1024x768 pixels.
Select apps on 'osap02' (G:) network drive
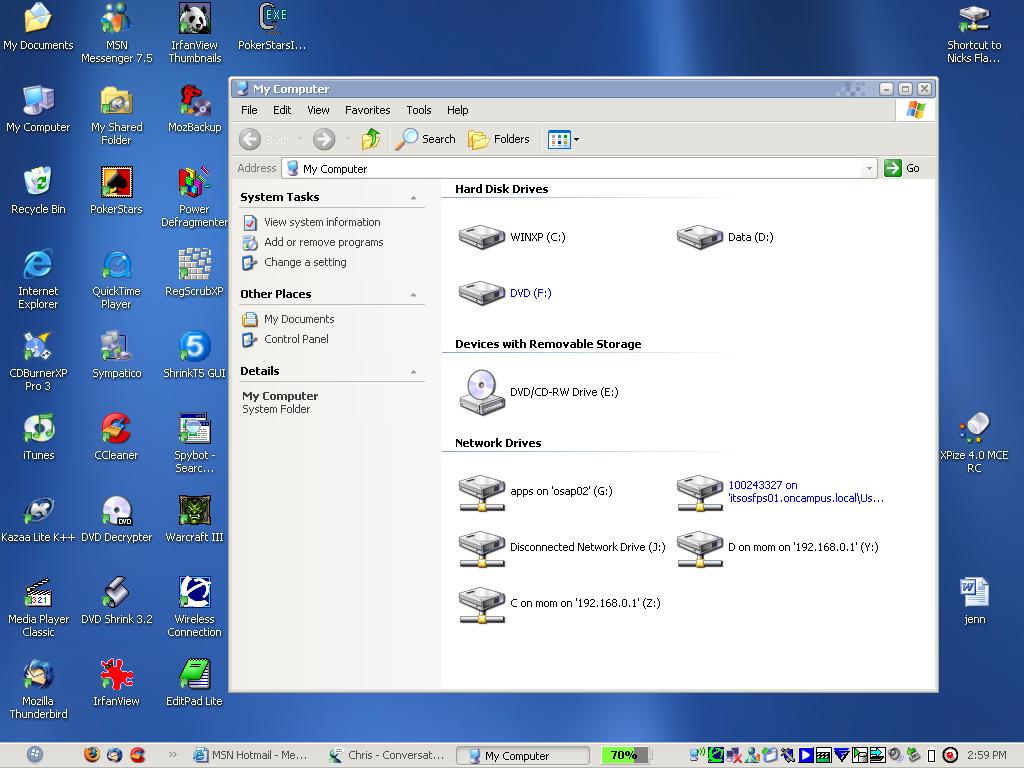click(x=535, y=491)
